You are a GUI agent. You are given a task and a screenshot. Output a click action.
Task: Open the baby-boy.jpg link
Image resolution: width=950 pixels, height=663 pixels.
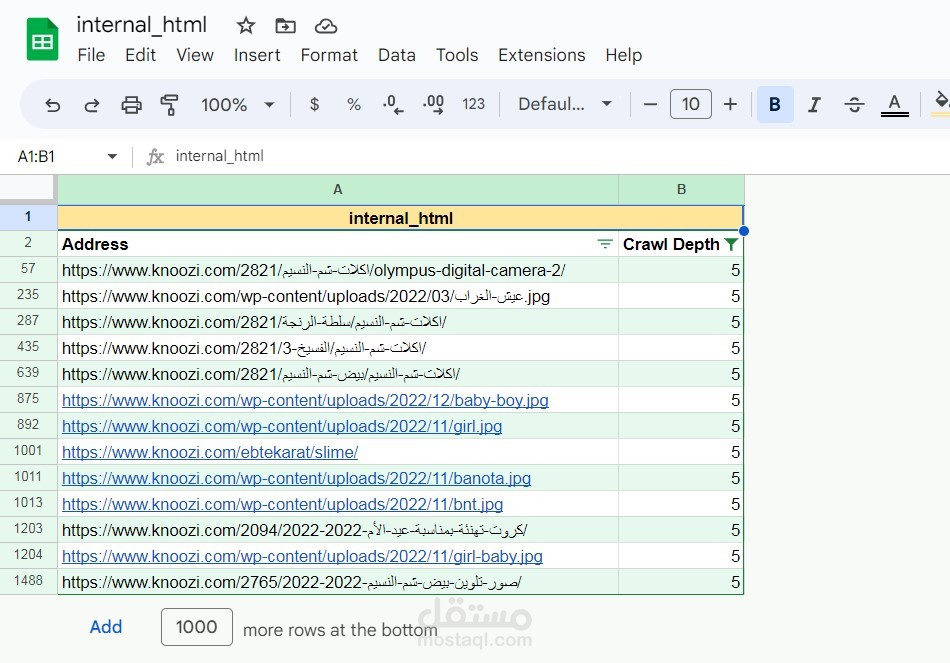pos(305,400)
